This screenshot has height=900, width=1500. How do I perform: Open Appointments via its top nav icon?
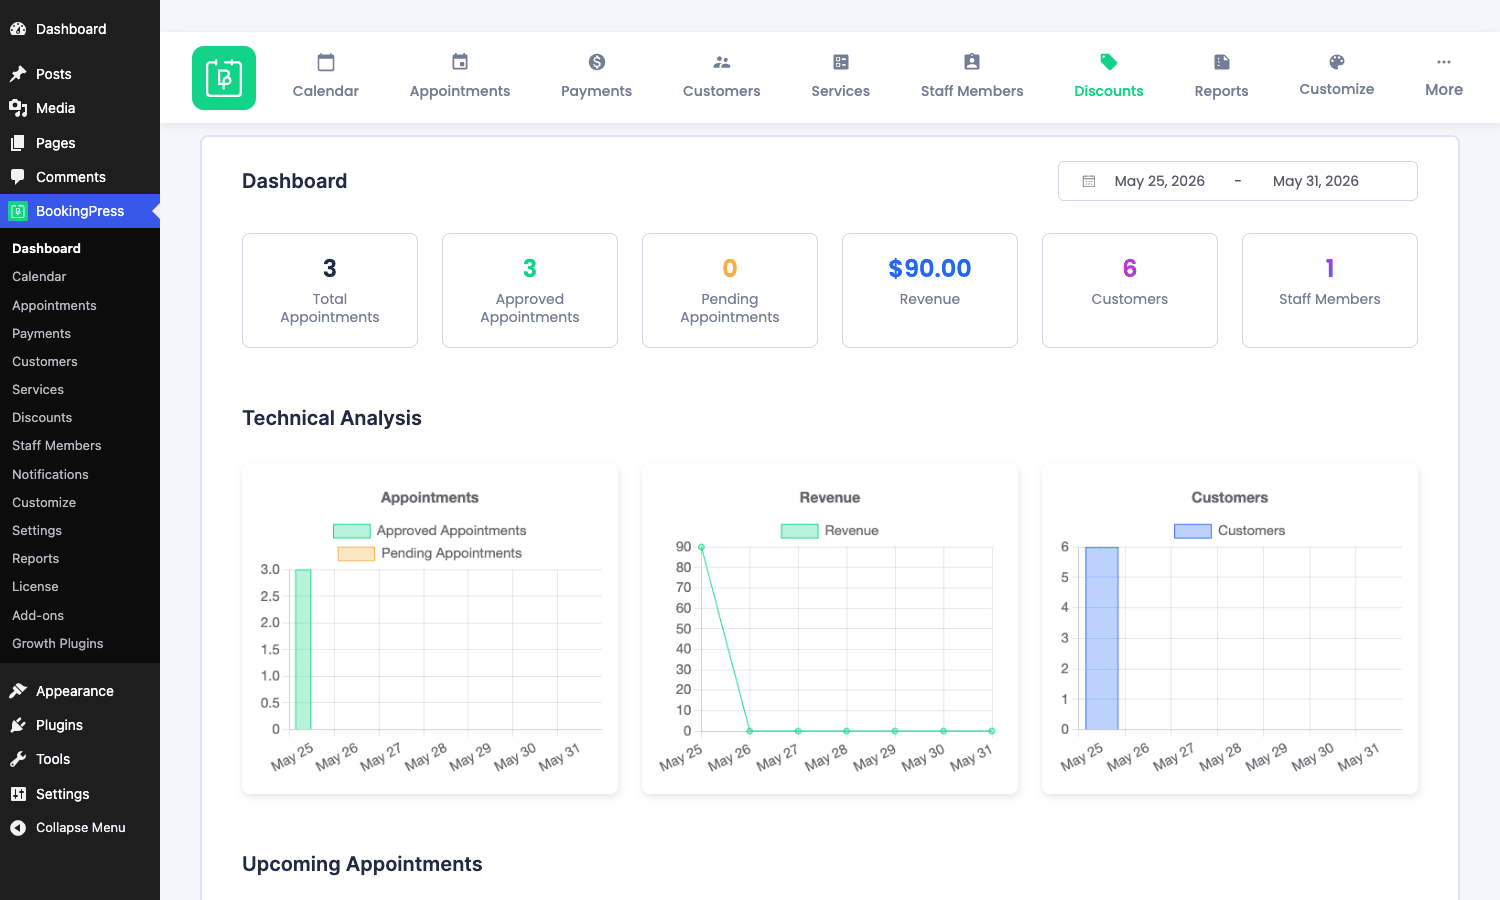coord(460,62)
